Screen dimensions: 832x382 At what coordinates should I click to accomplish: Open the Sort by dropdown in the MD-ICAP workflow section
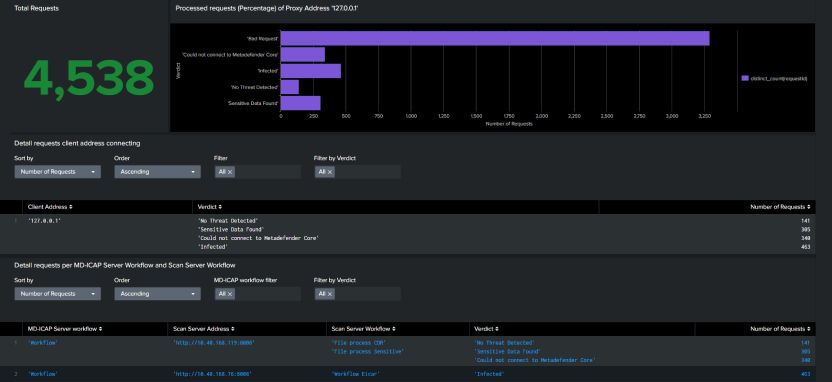click(x=57, y=294)
